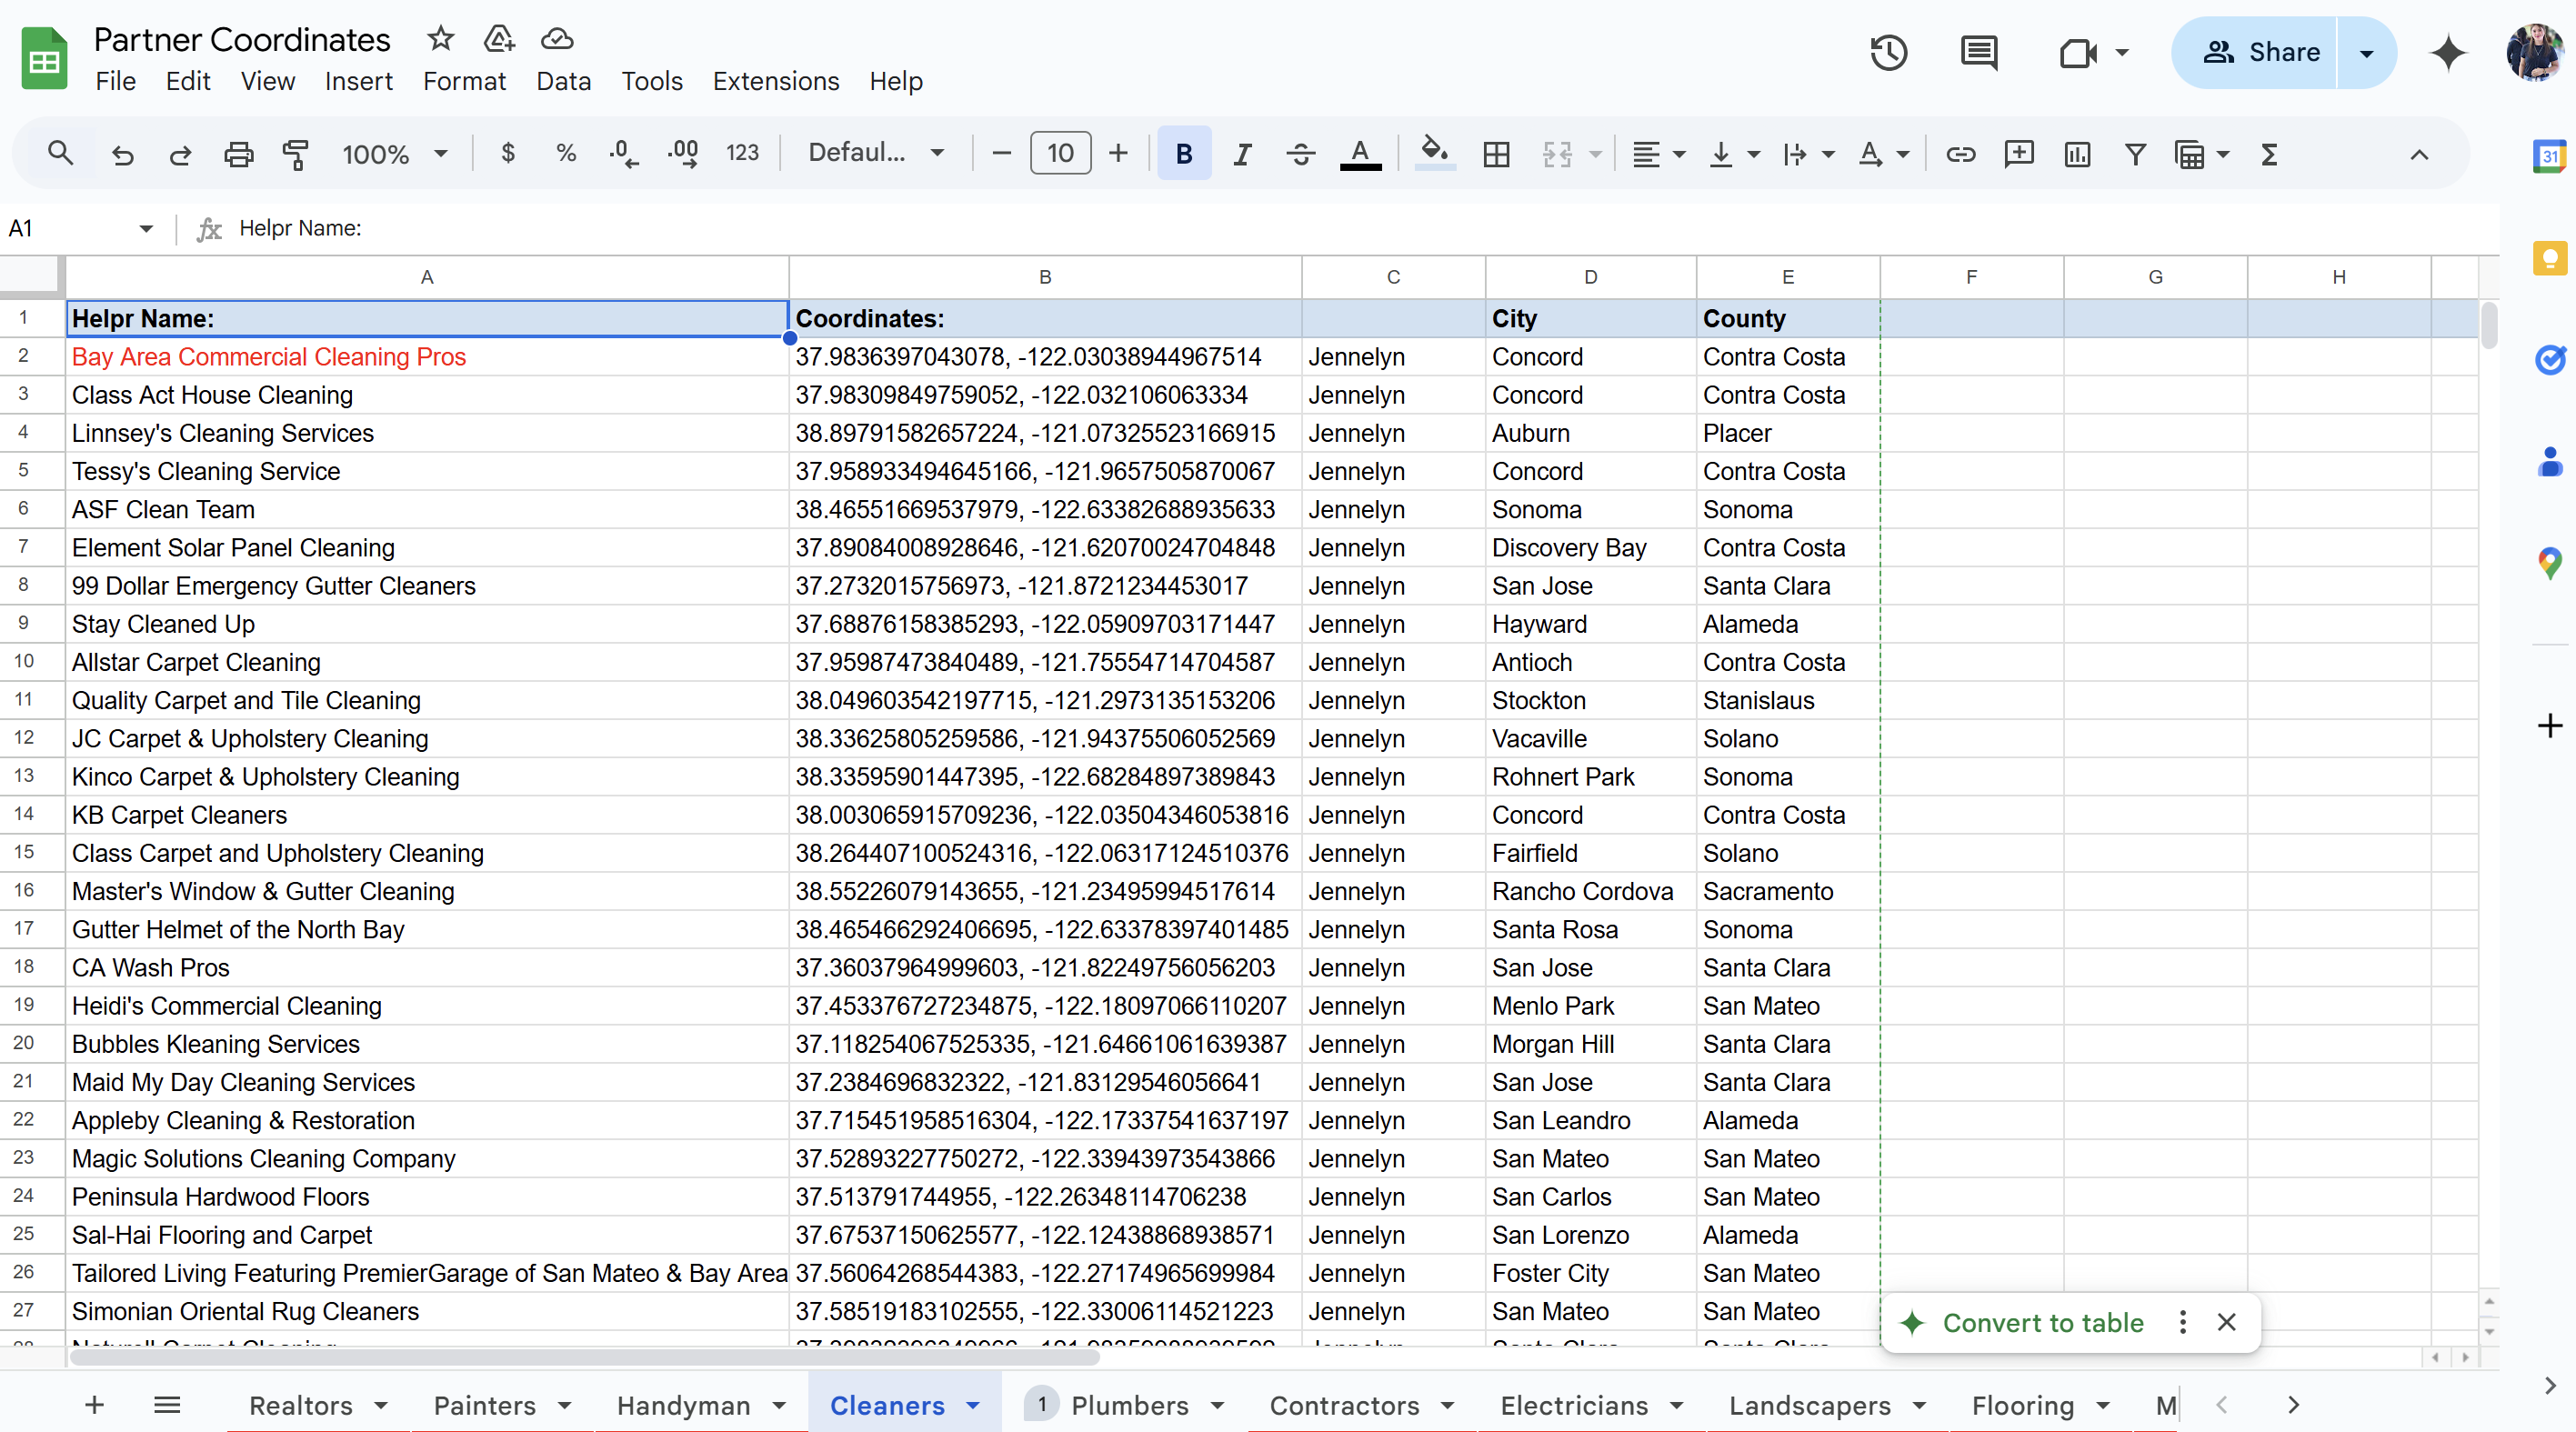Screen dimensions: 2576x1432
Task: Click the insert link icon
Action: [1960, 154]
